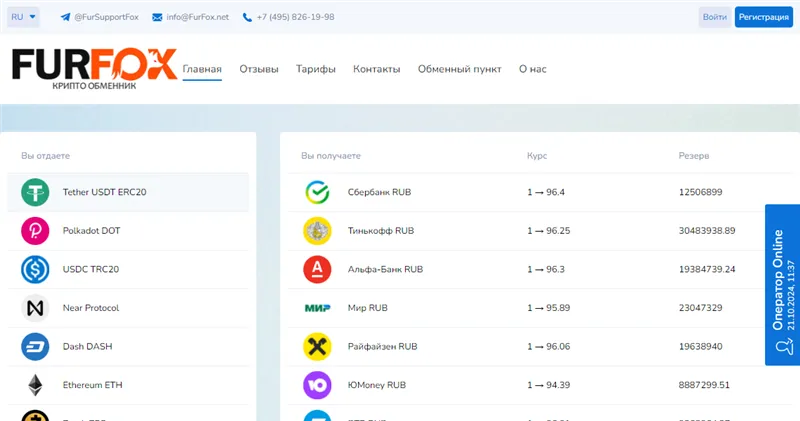Open the RU language dropdown

pyautogui.click(x=23, y=17)
